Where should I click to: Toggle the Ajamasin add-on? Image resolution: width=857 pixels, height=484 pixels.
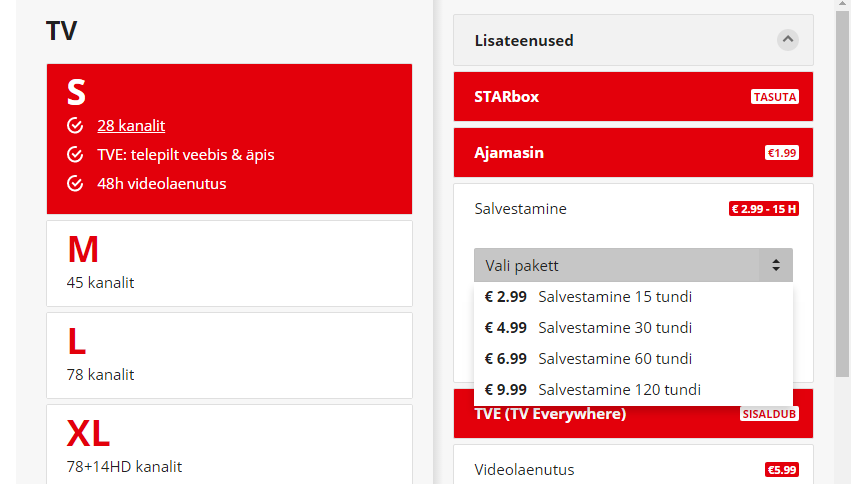click(633, 152)
